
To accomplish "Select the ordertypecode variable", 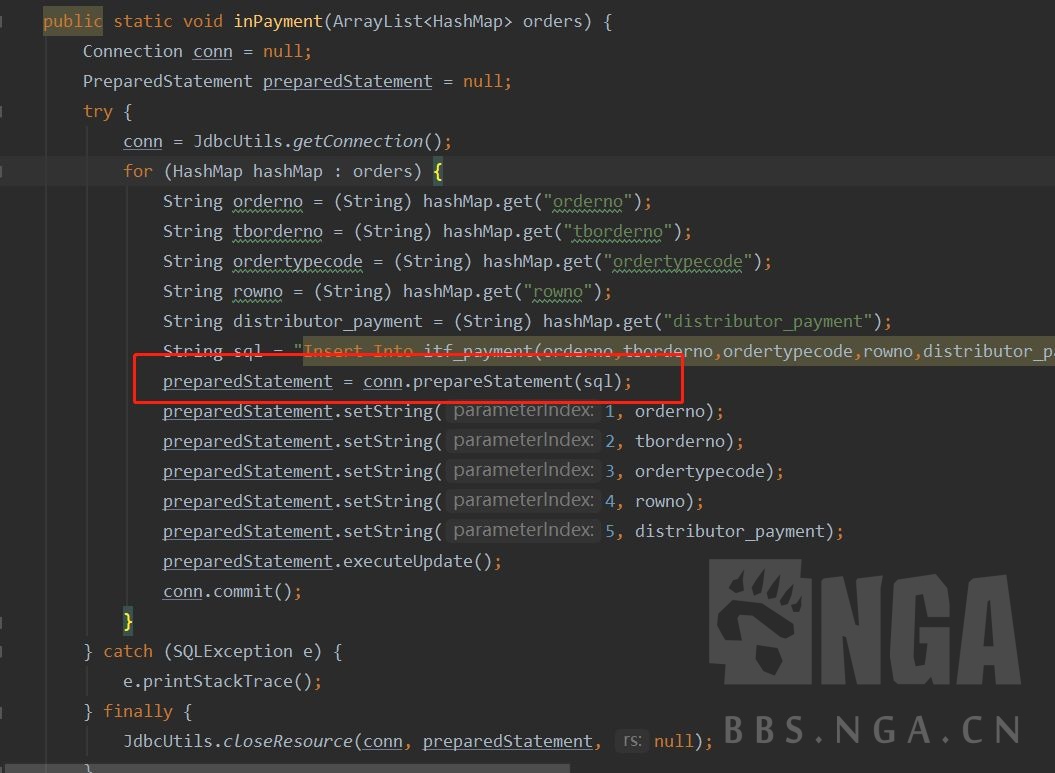I will coord(297,261).
